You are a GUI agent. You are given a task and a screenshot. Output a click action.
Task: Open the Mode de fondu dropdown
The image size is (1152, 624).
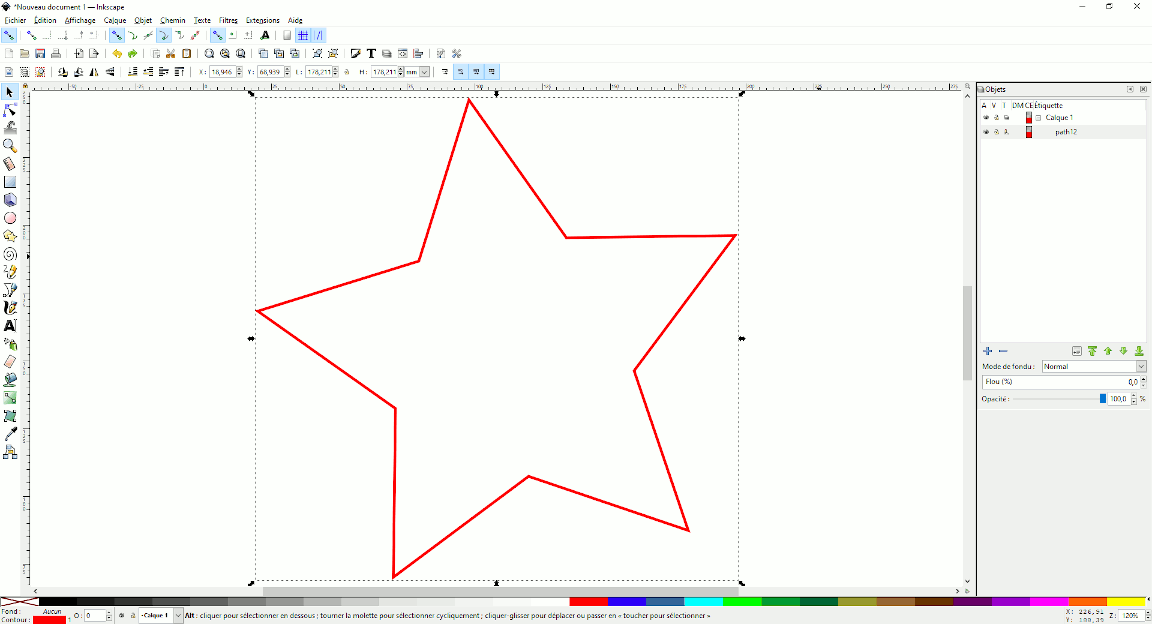click(x=1094, y=367)
